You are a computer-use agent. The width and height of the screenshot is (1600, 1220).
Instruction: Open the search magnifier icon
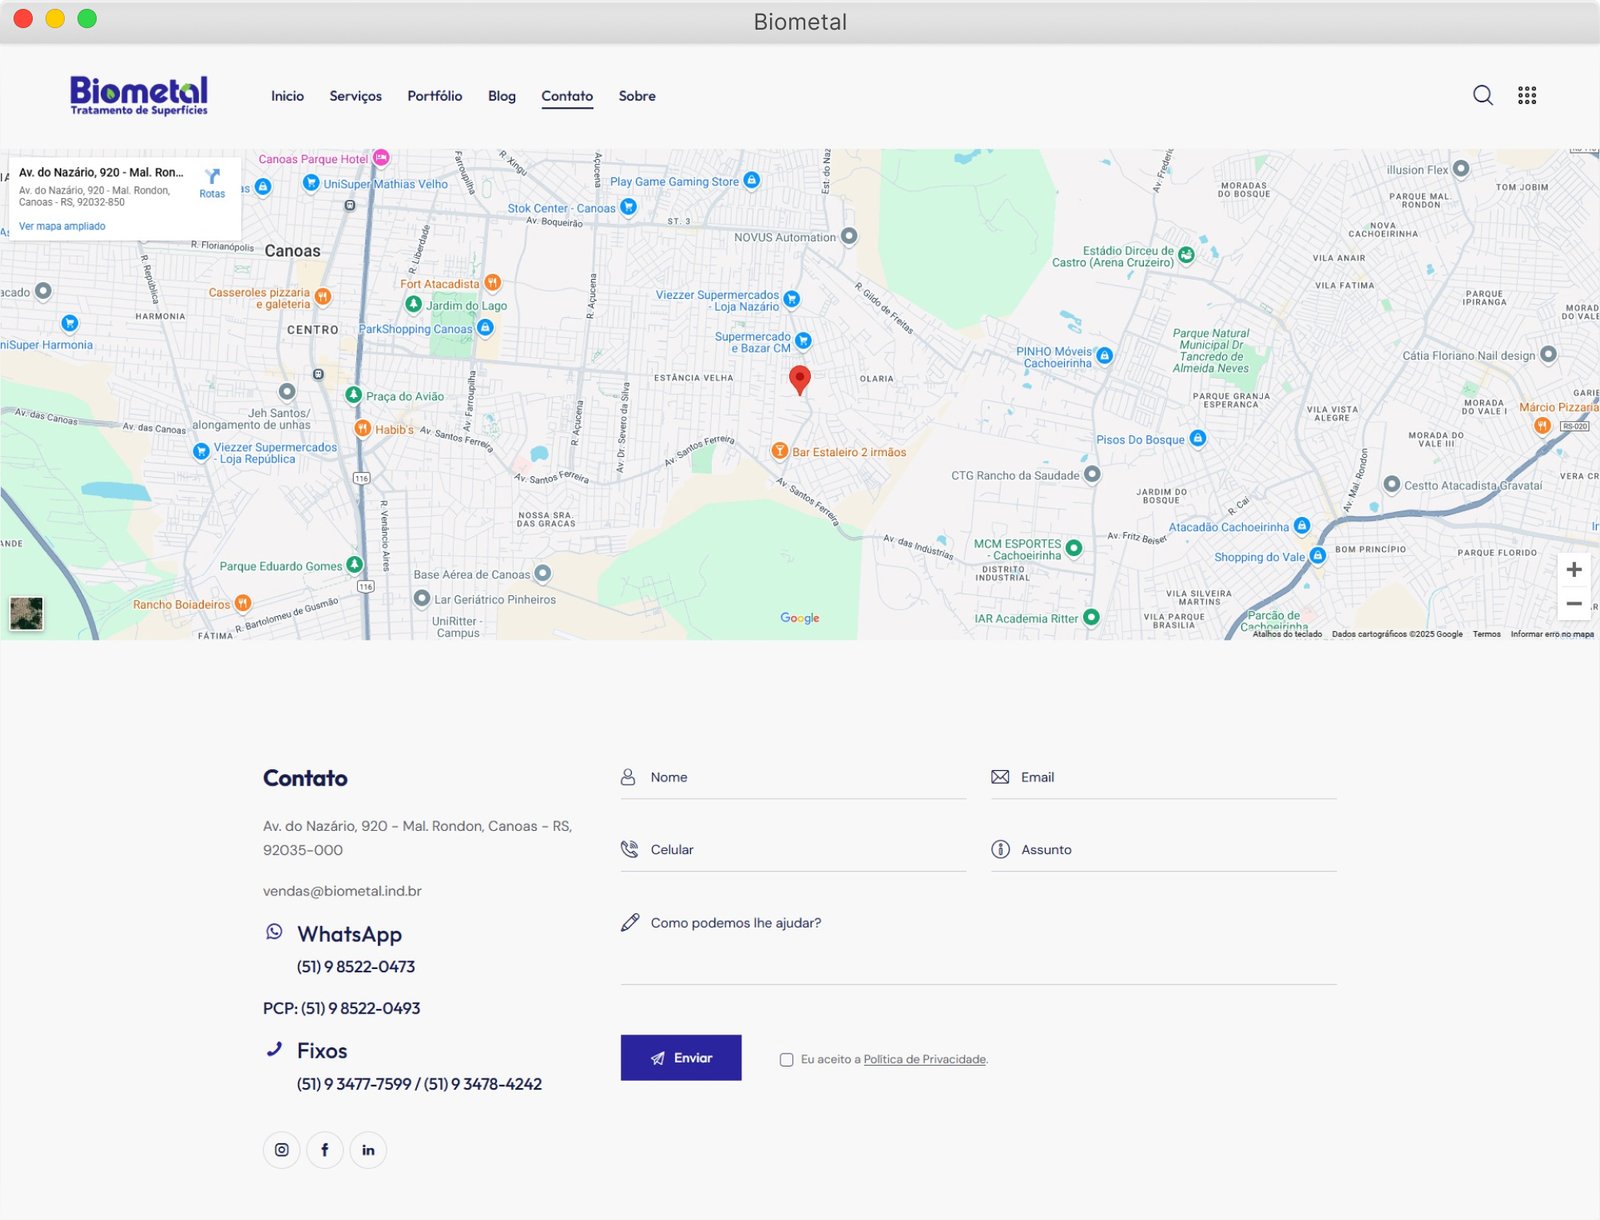point(1482,95)
